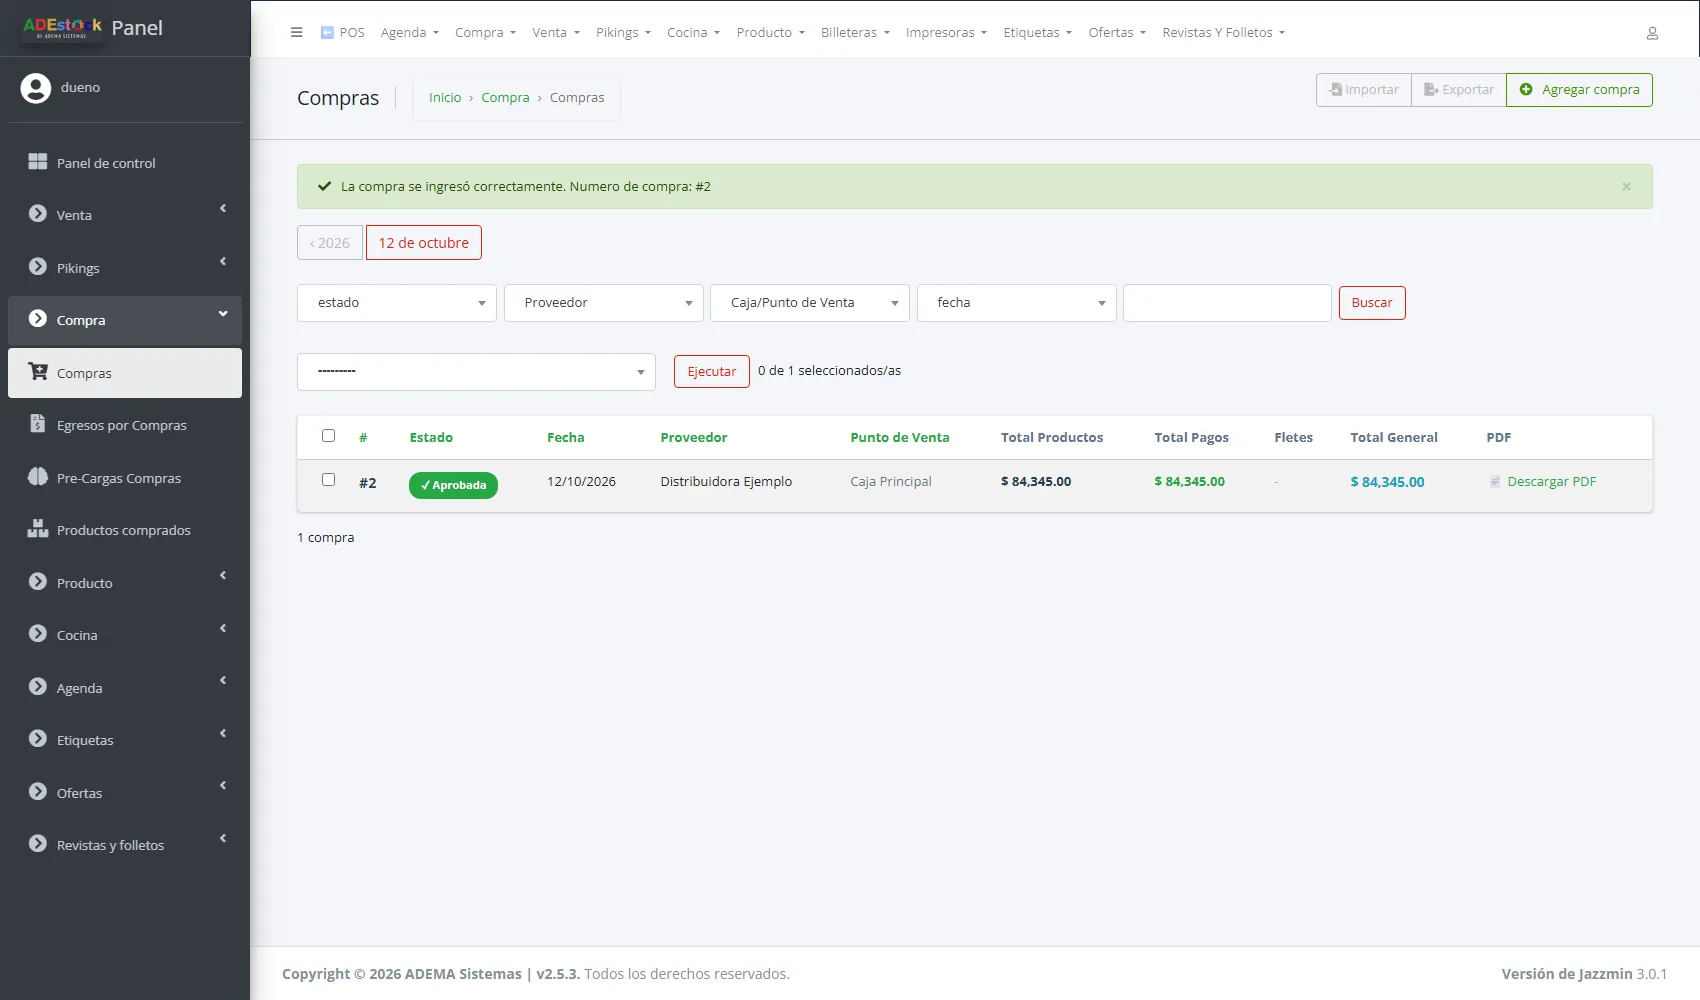Toggle the hamburger sidebar menu icon
The image size is (1700, 1000).
296,32
